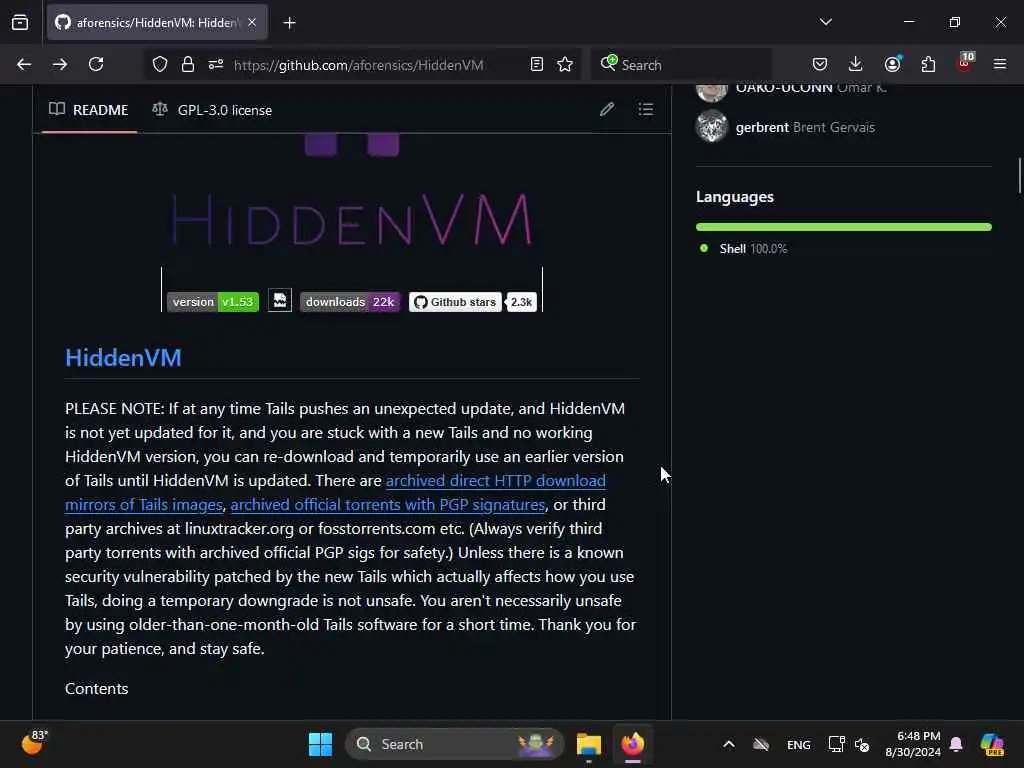Click the Languages heading
Screen dimensions: 1024x768
(735, 197)
